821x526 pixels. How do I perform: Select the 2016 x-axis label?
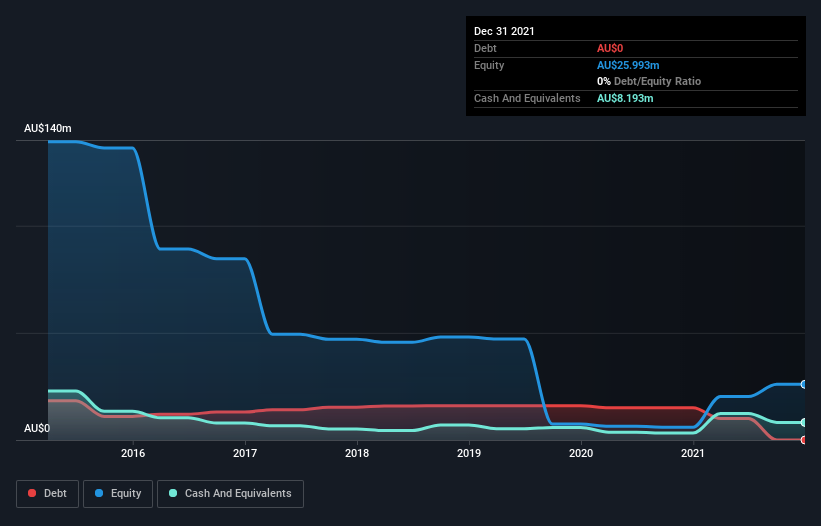tap(133, 453)
